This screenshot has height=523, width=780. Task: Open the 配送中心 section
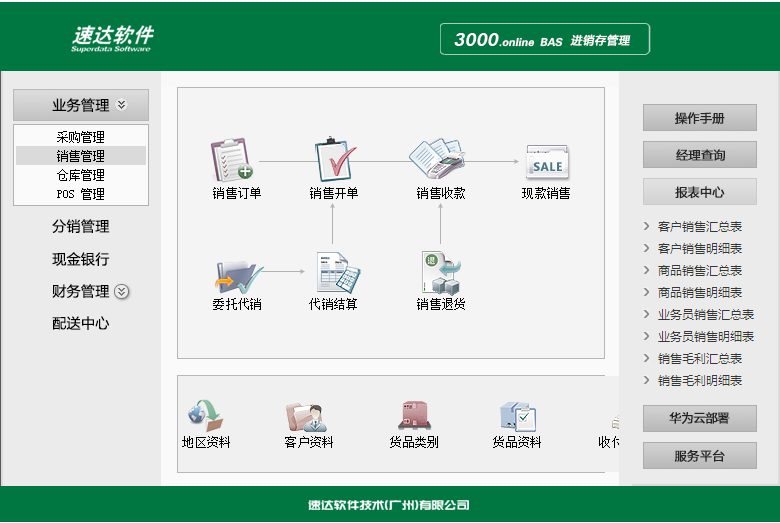point(81,323)
